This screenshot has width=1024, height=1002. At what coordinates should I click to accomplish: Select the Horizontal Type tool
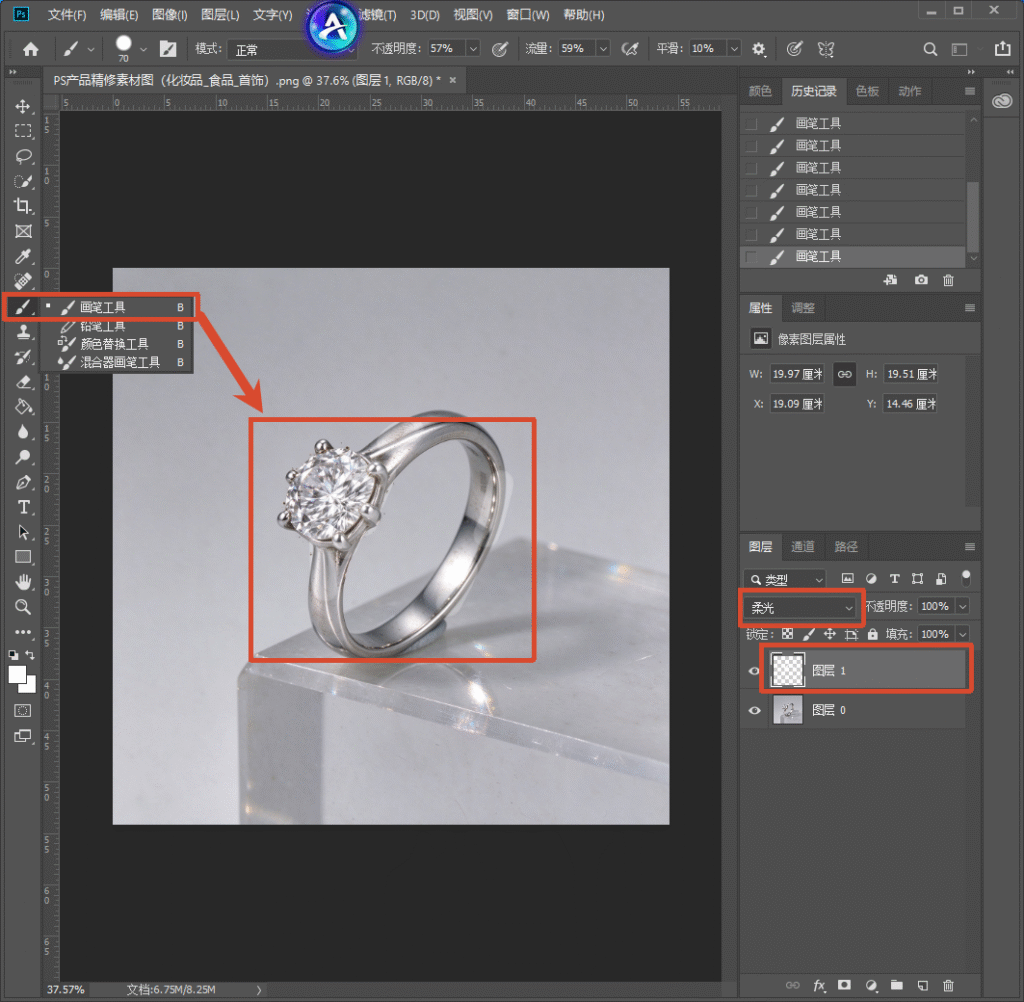tap(23, 508)
